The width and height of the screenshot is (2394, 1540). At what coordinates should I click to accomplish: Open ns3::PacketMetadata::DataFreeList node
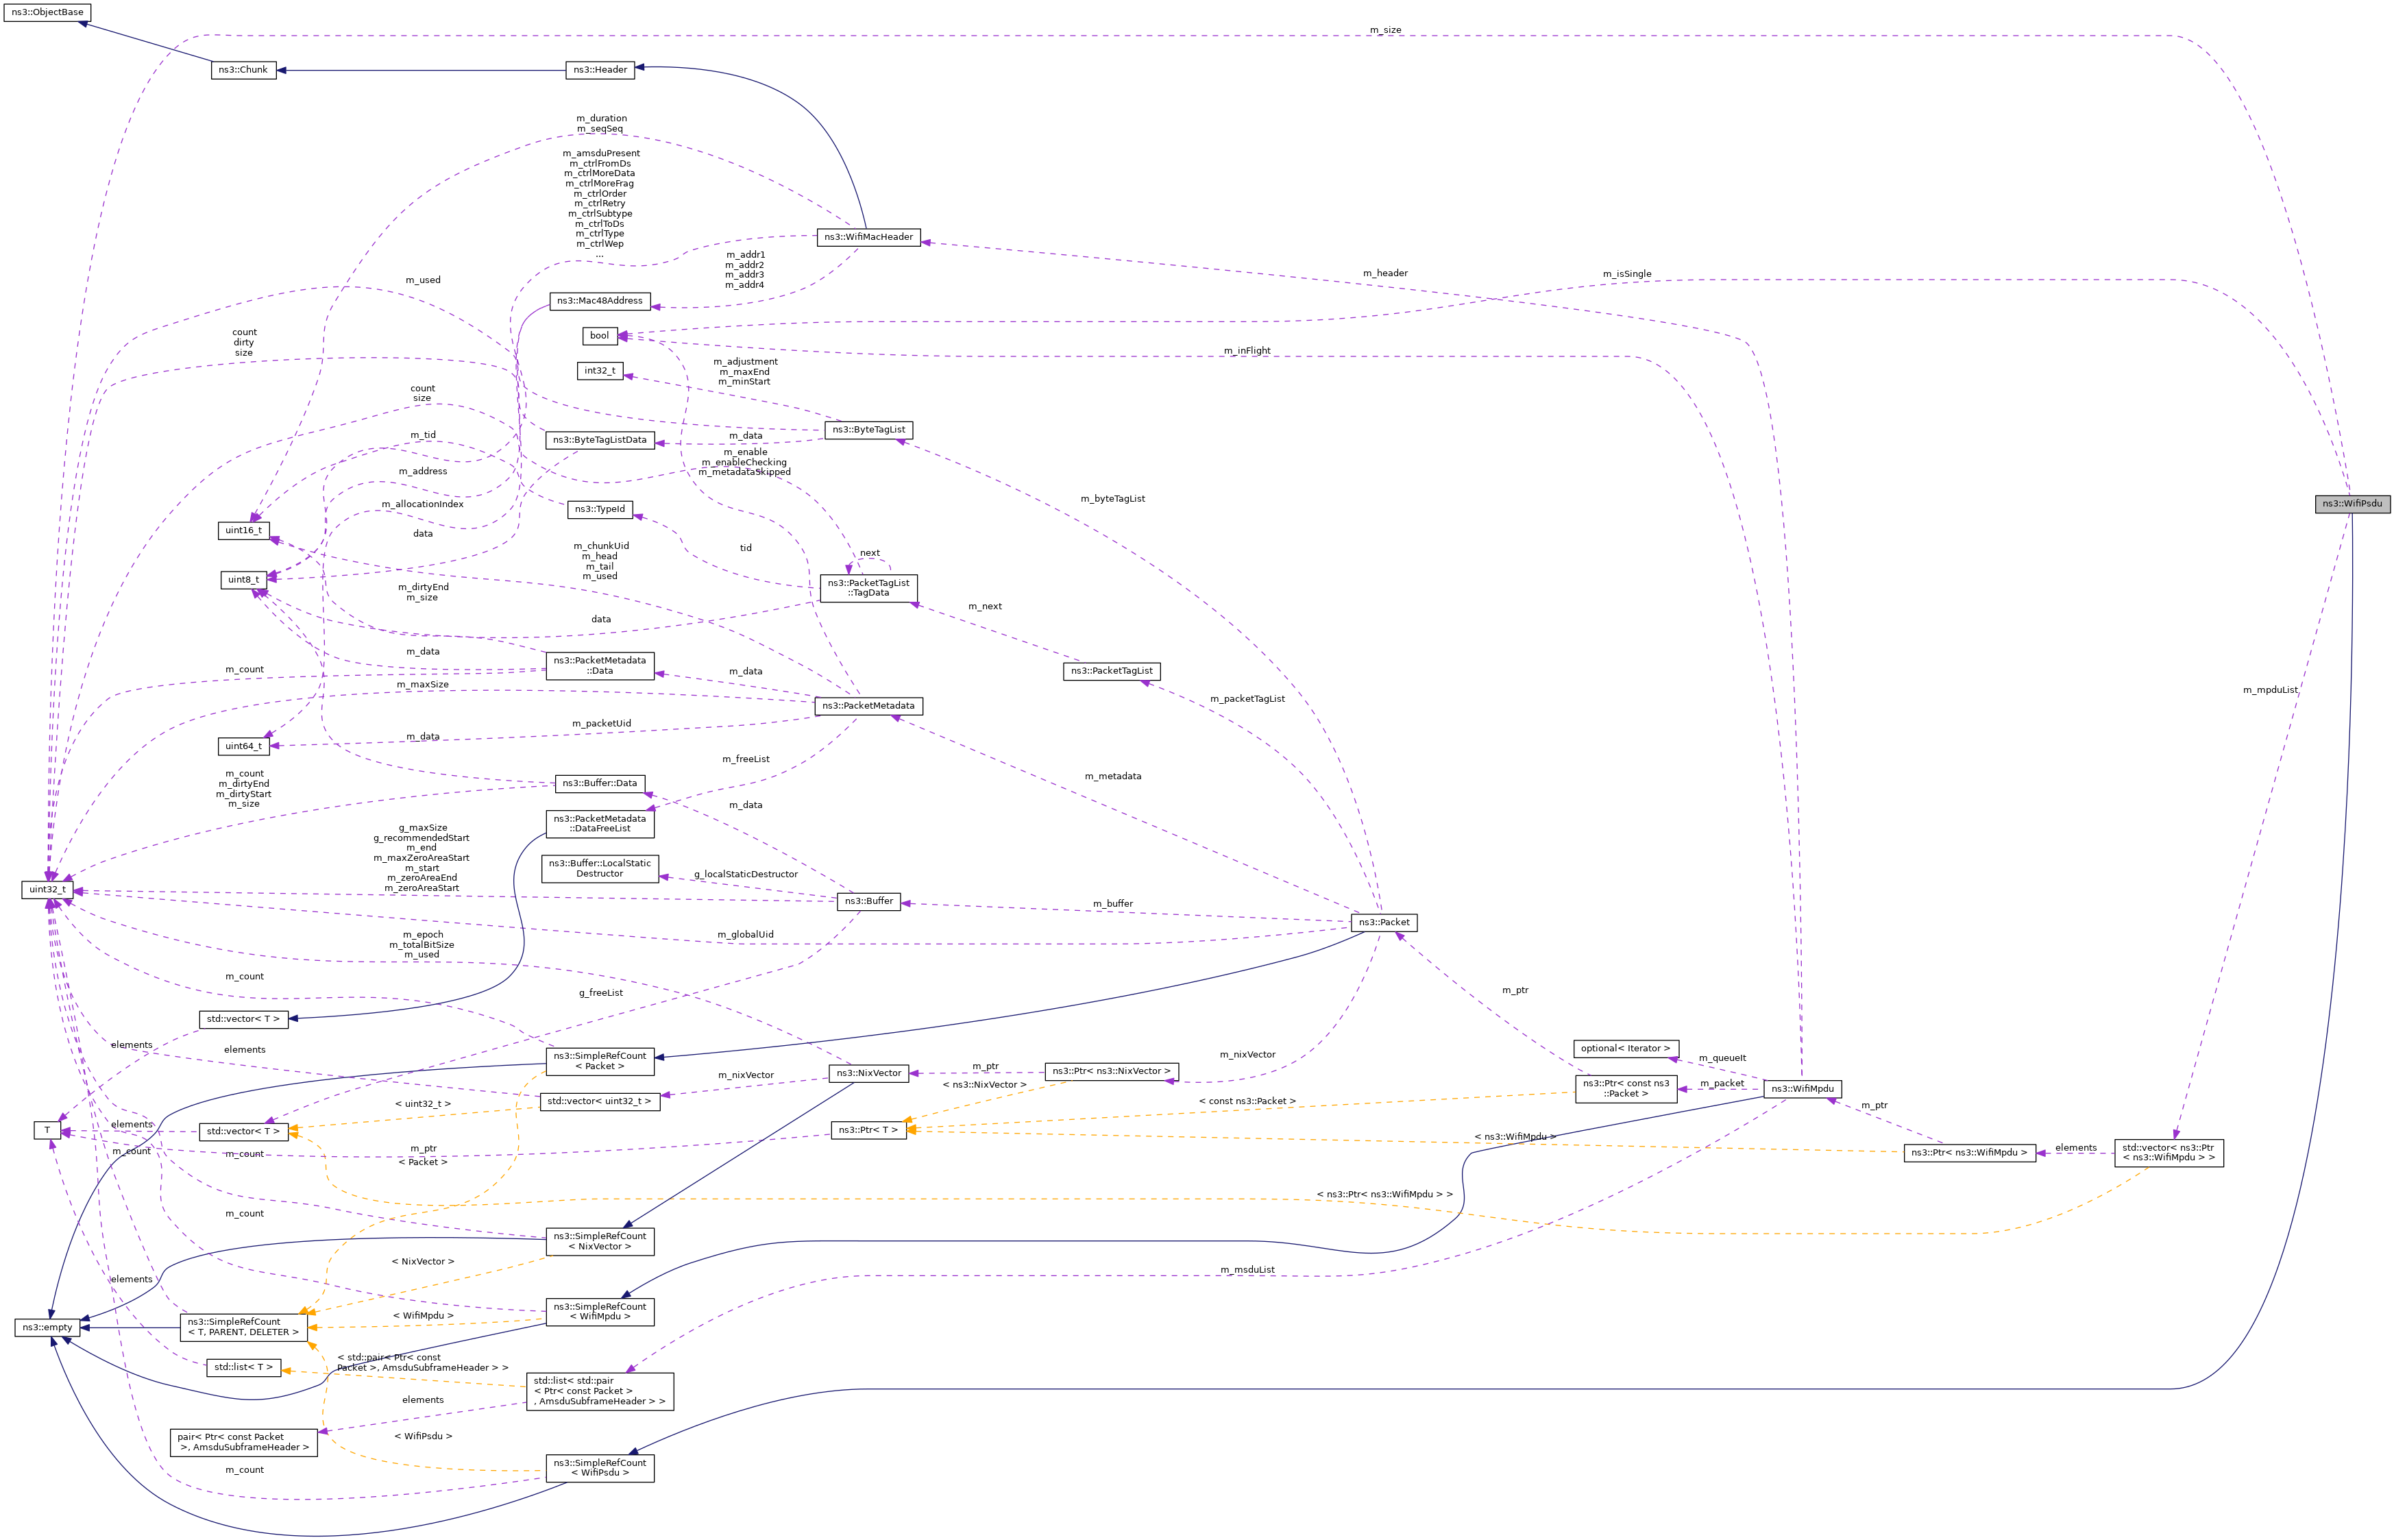coord(600,824)
